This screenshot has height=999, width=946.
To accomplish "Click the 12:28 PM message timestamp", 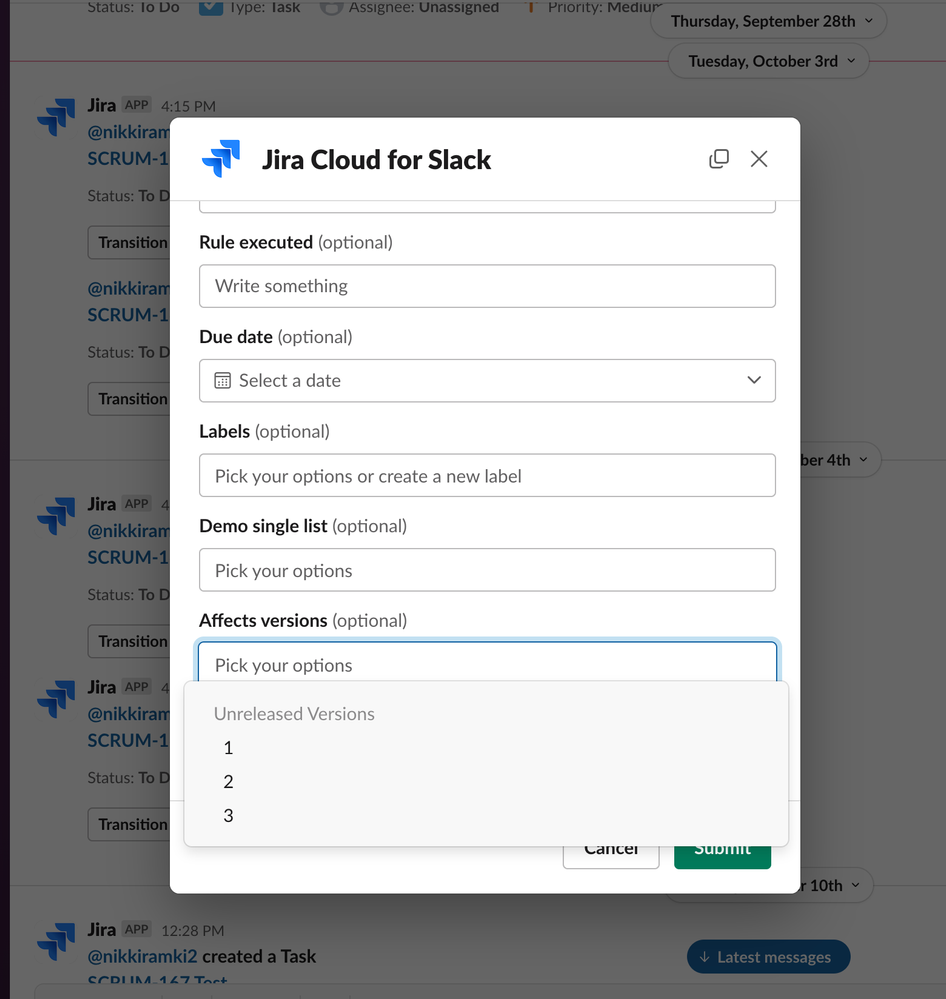I will [192, 931].
